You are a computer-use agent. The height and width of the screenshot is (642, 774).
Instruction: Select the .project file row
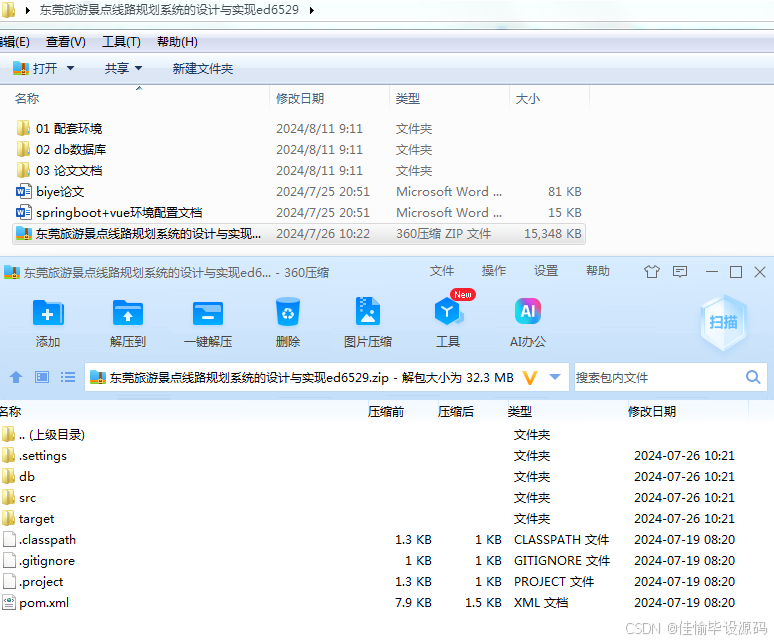370,581
